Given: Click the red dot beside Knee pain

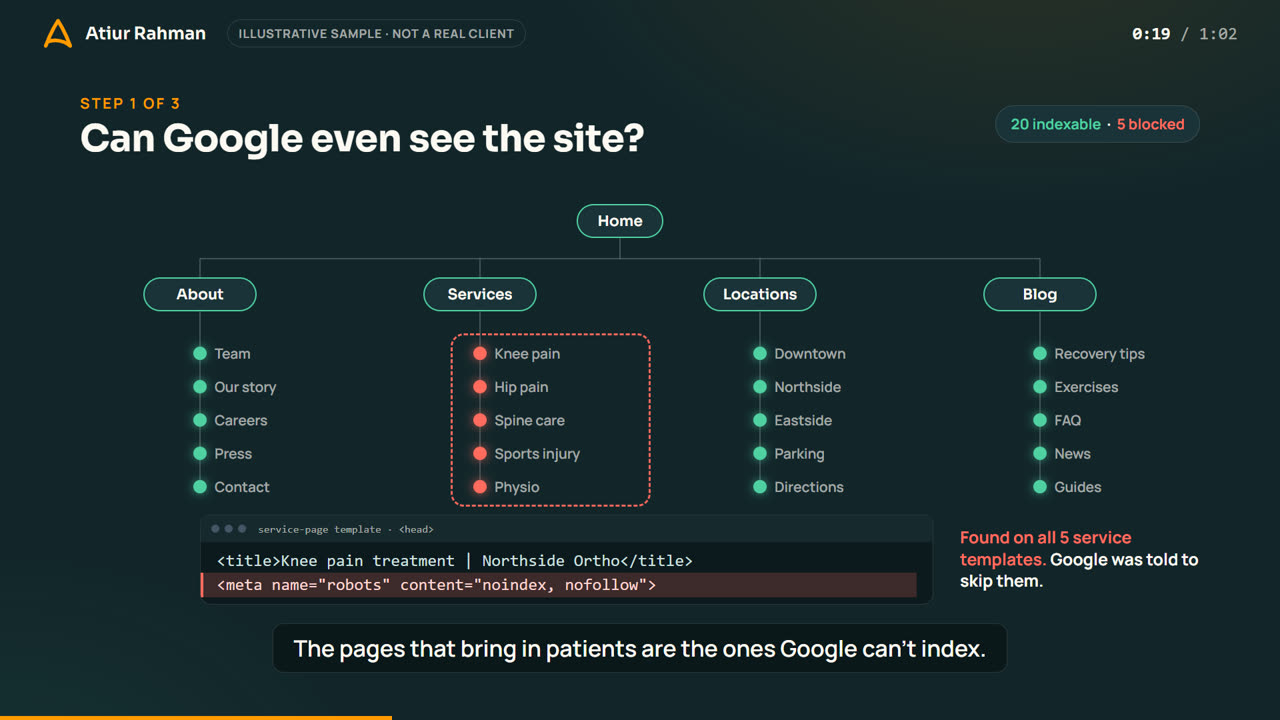Looking at the screenshot, I should pos(480,354).
